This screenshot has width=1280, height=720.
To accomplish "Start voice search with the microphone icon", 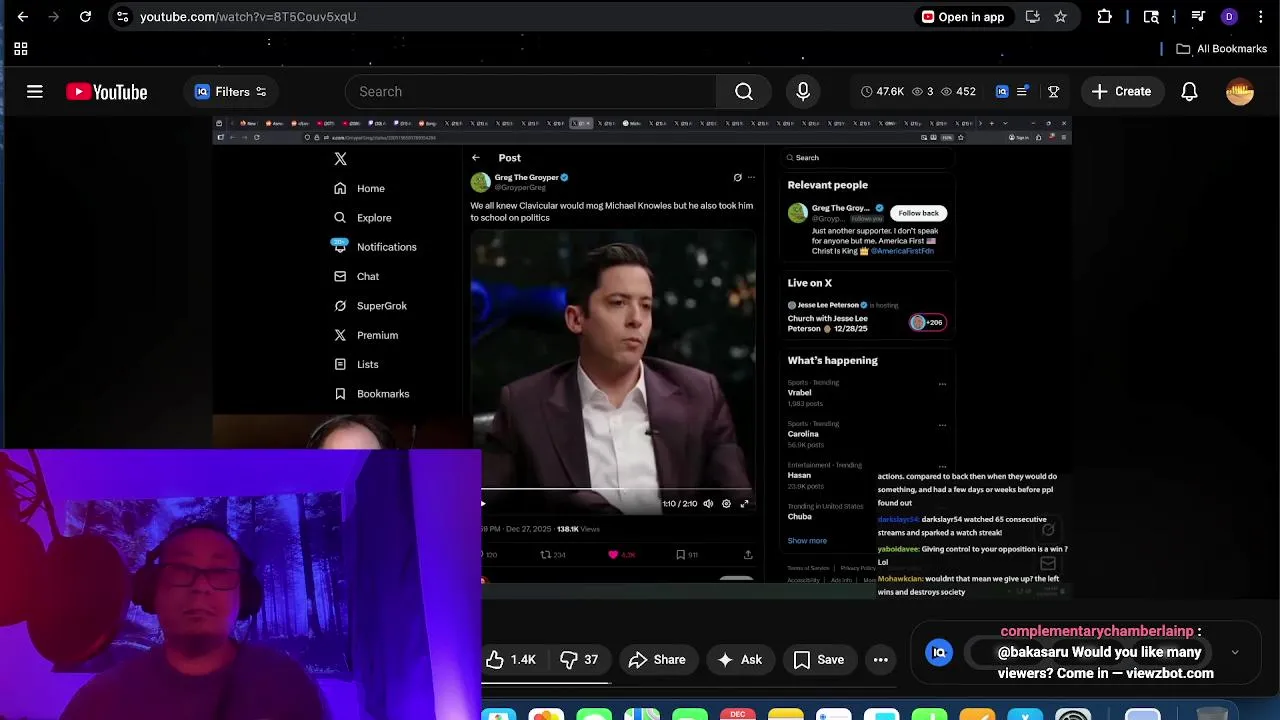I will pyautogui.click(x=803, y=92).
